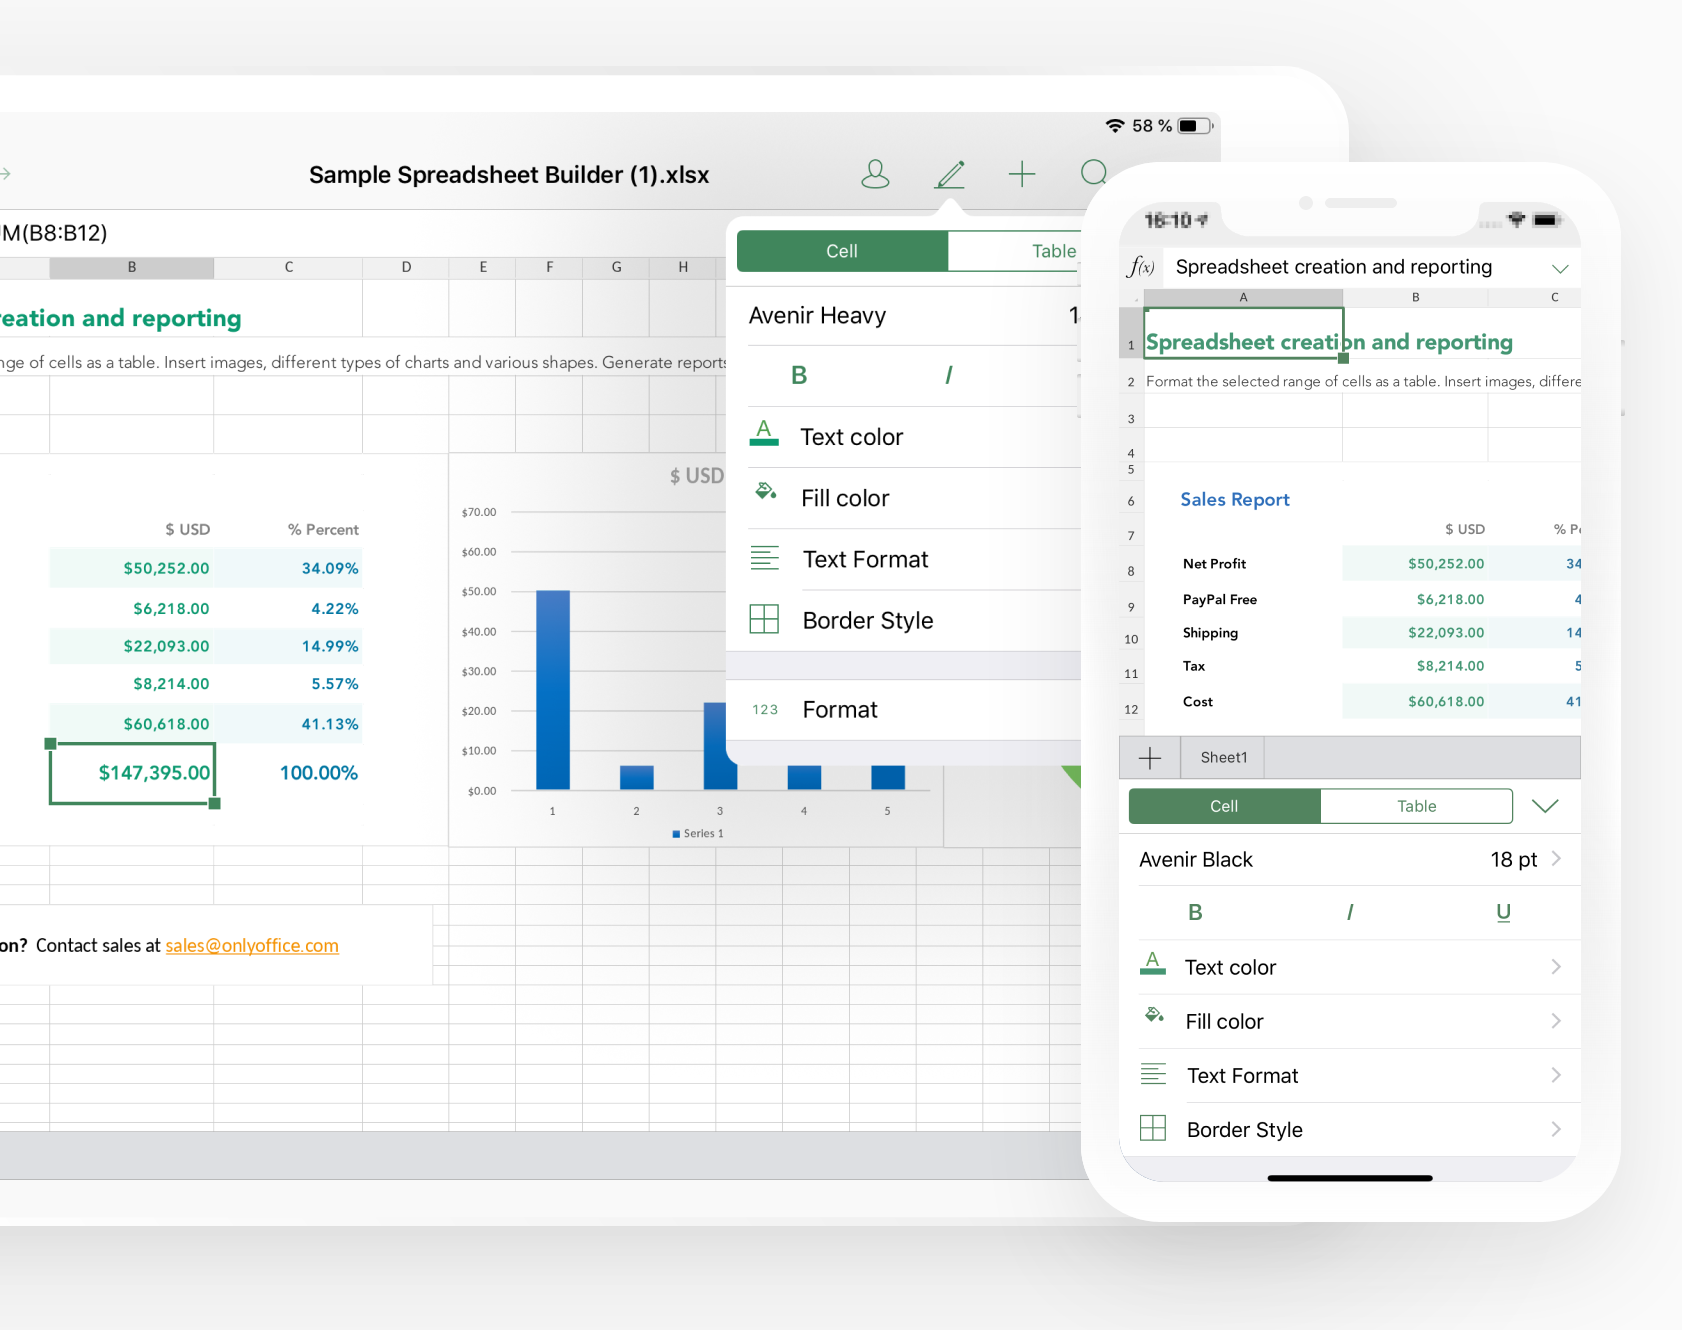Tap the Text Format alignment icon on tablet
This screenshot has width=1682, height=1330.
coord(764,557)
